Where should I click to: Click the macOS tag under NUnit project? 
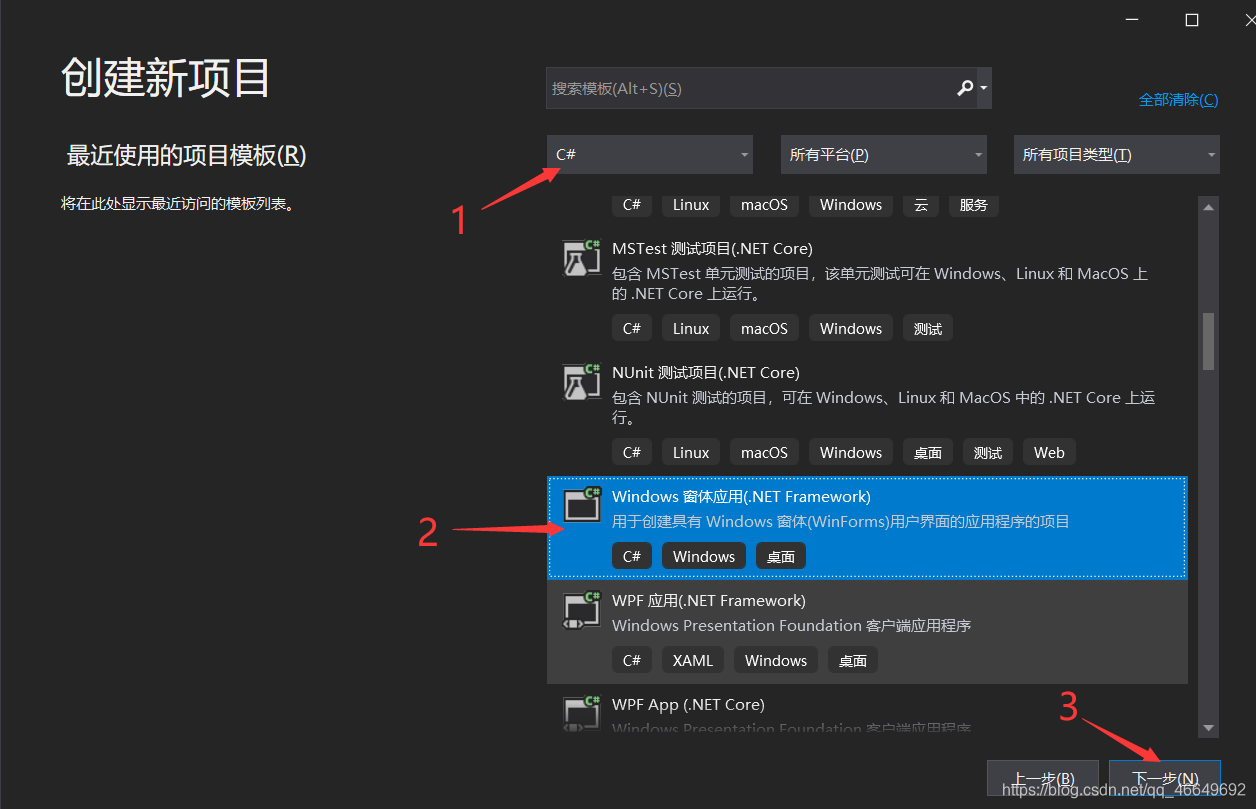pos(765,452)
